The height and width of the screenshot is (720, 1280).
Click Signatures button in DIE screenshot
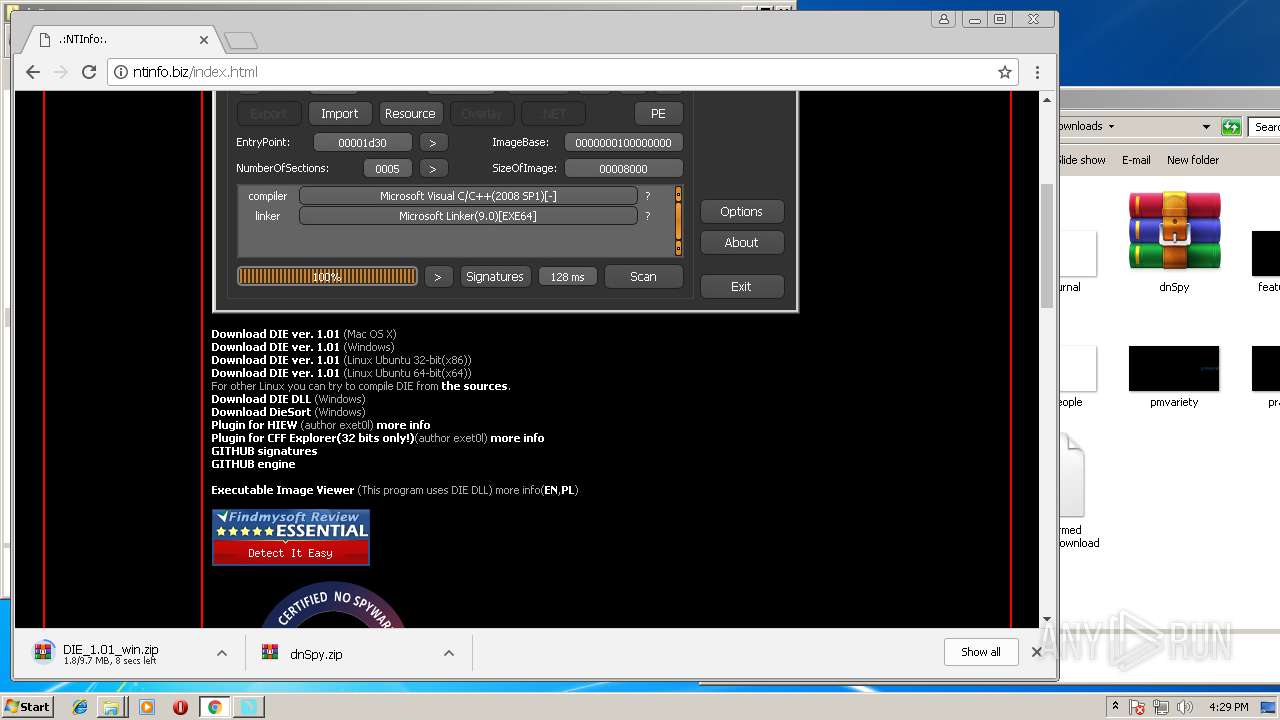[495, 277]
